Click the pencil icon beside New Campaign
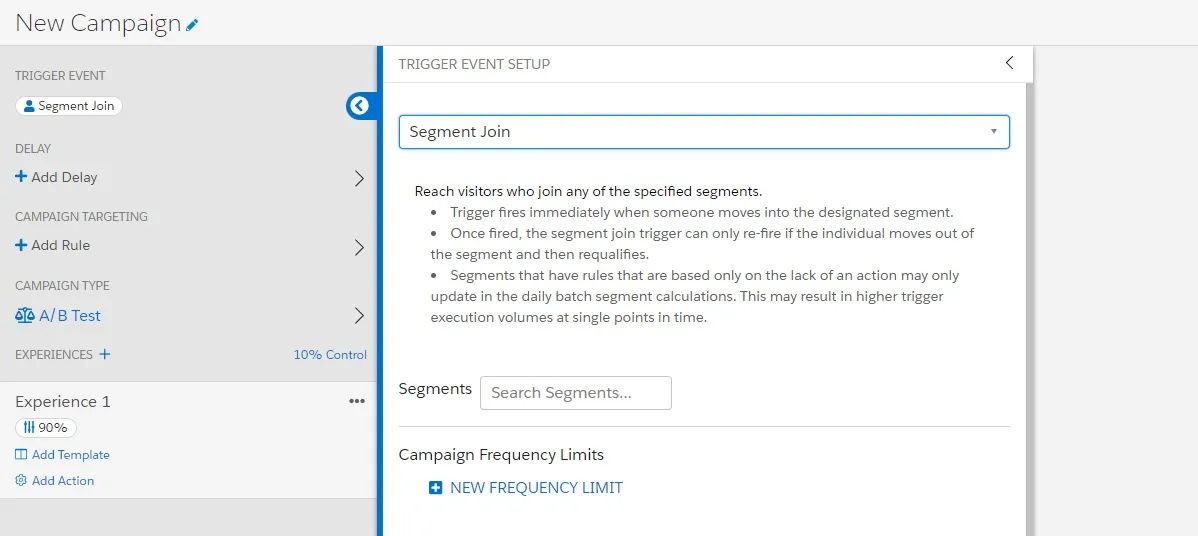The width and height of the screenshot is (1198, 536). [193, 25]
